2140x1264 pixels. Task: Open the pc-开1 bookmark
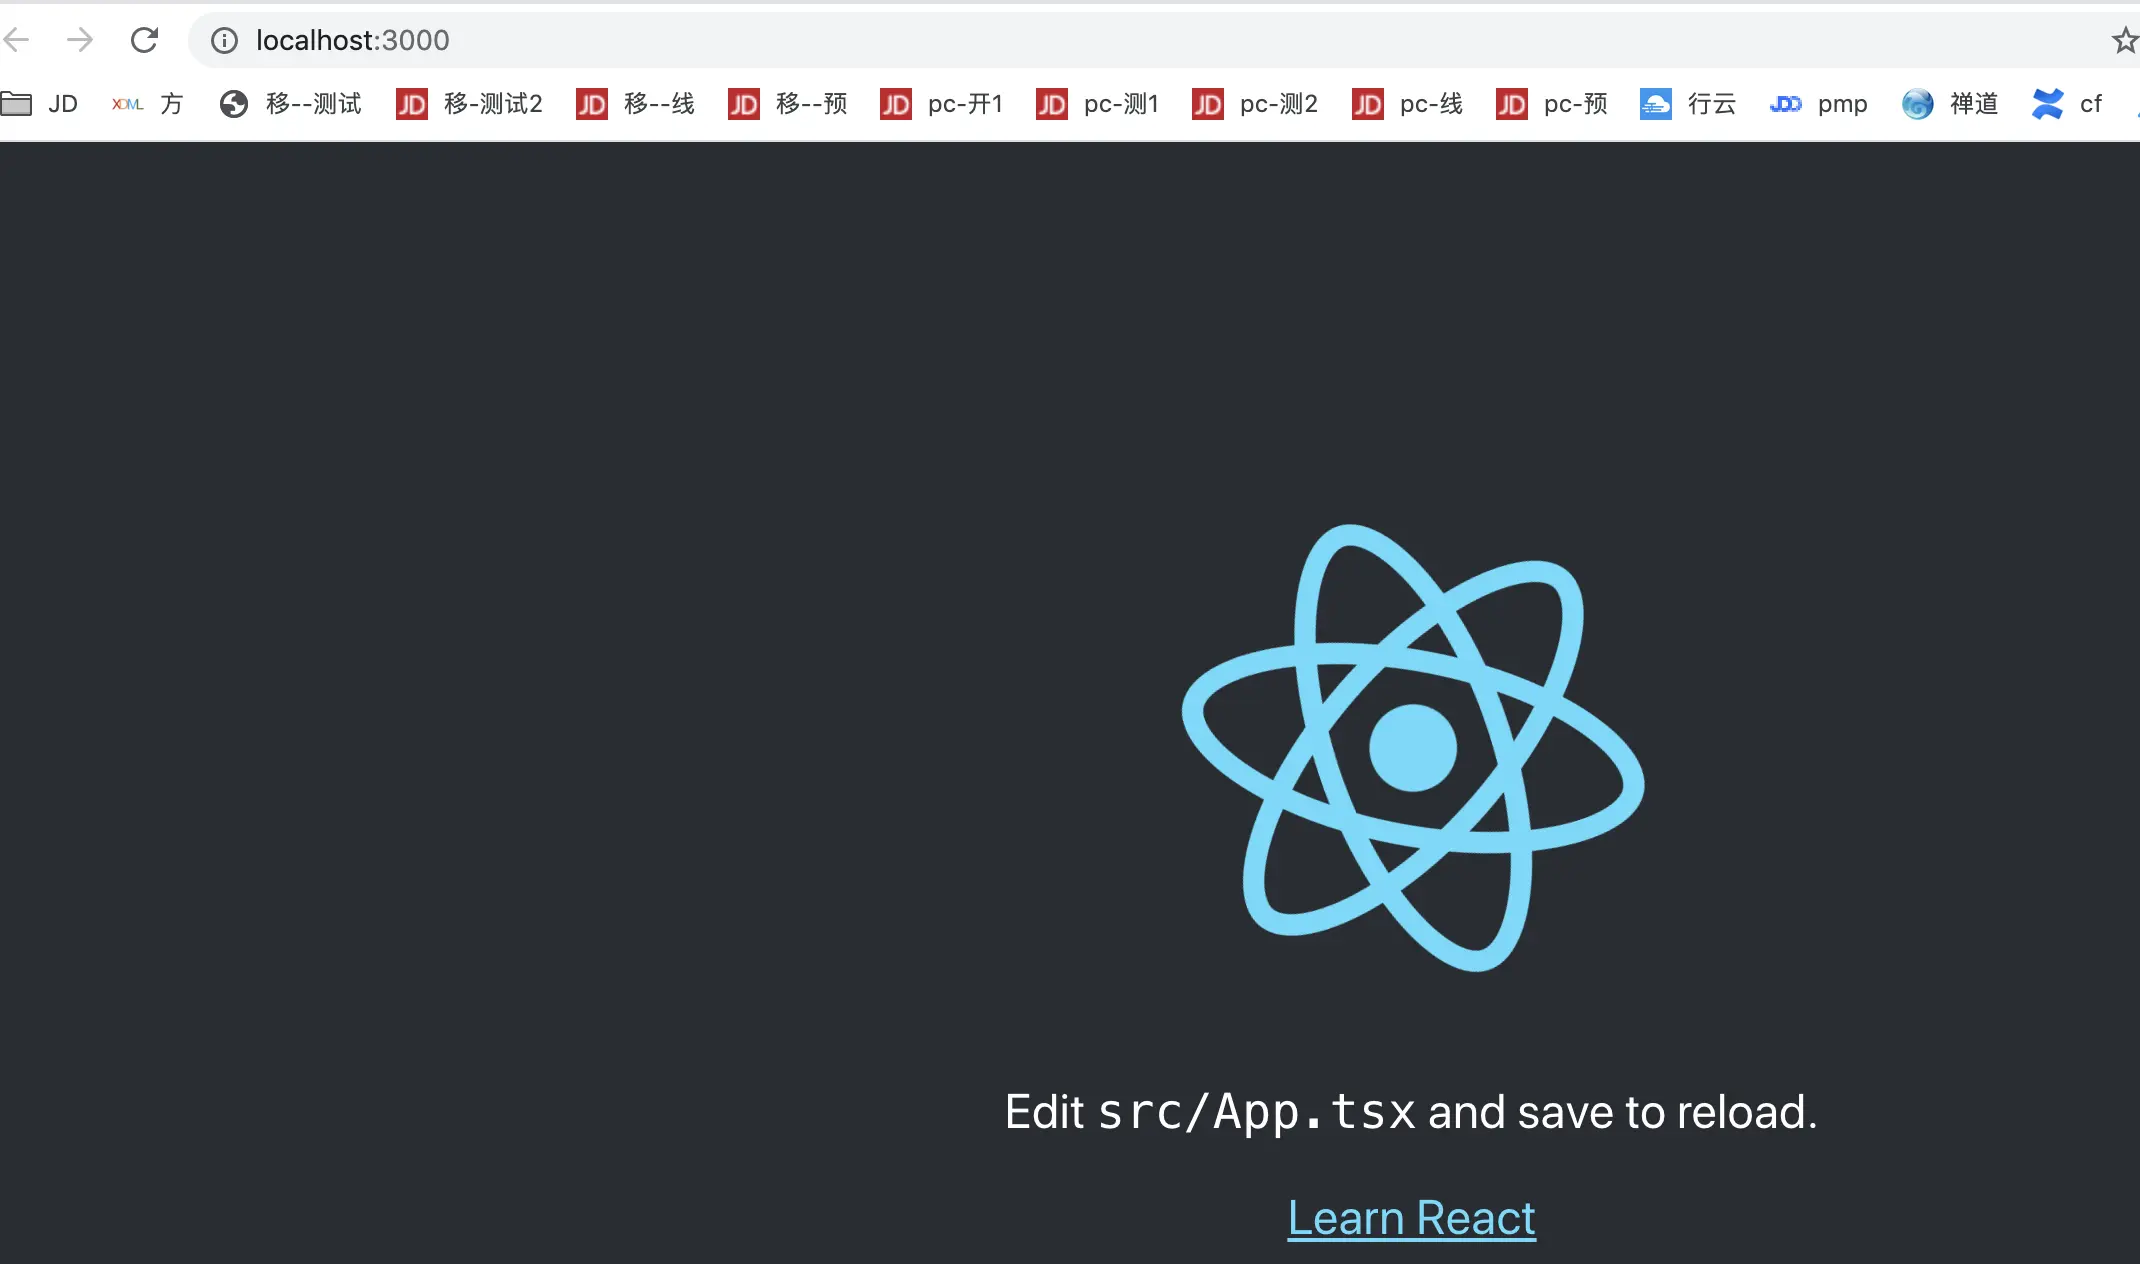[942, 104]
